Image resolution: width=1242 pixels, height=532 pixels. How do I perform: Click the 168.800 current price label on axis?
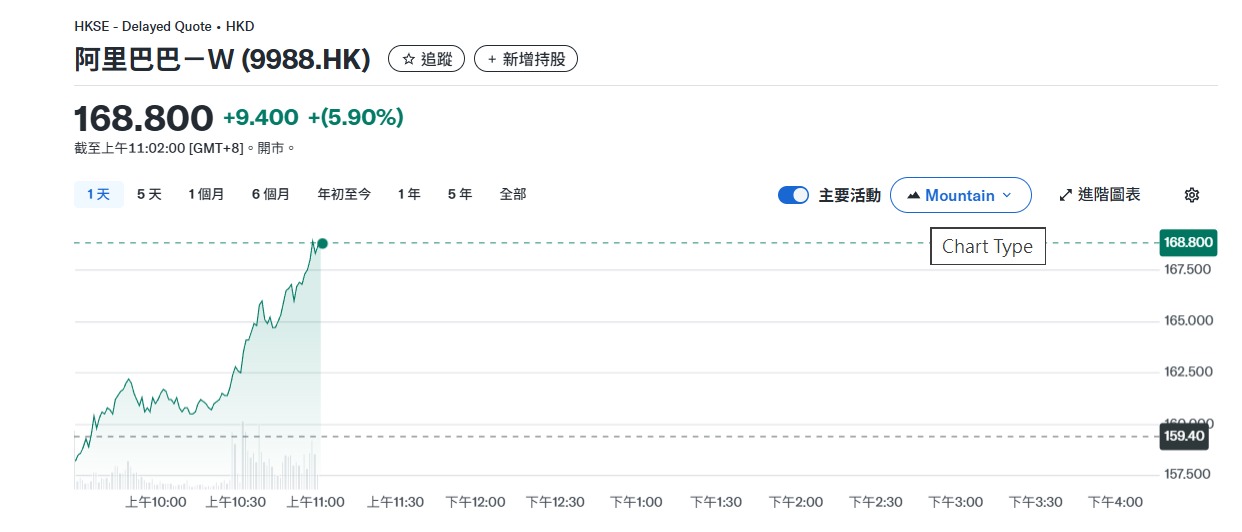pyautogui.click(x=1187, y=242)
